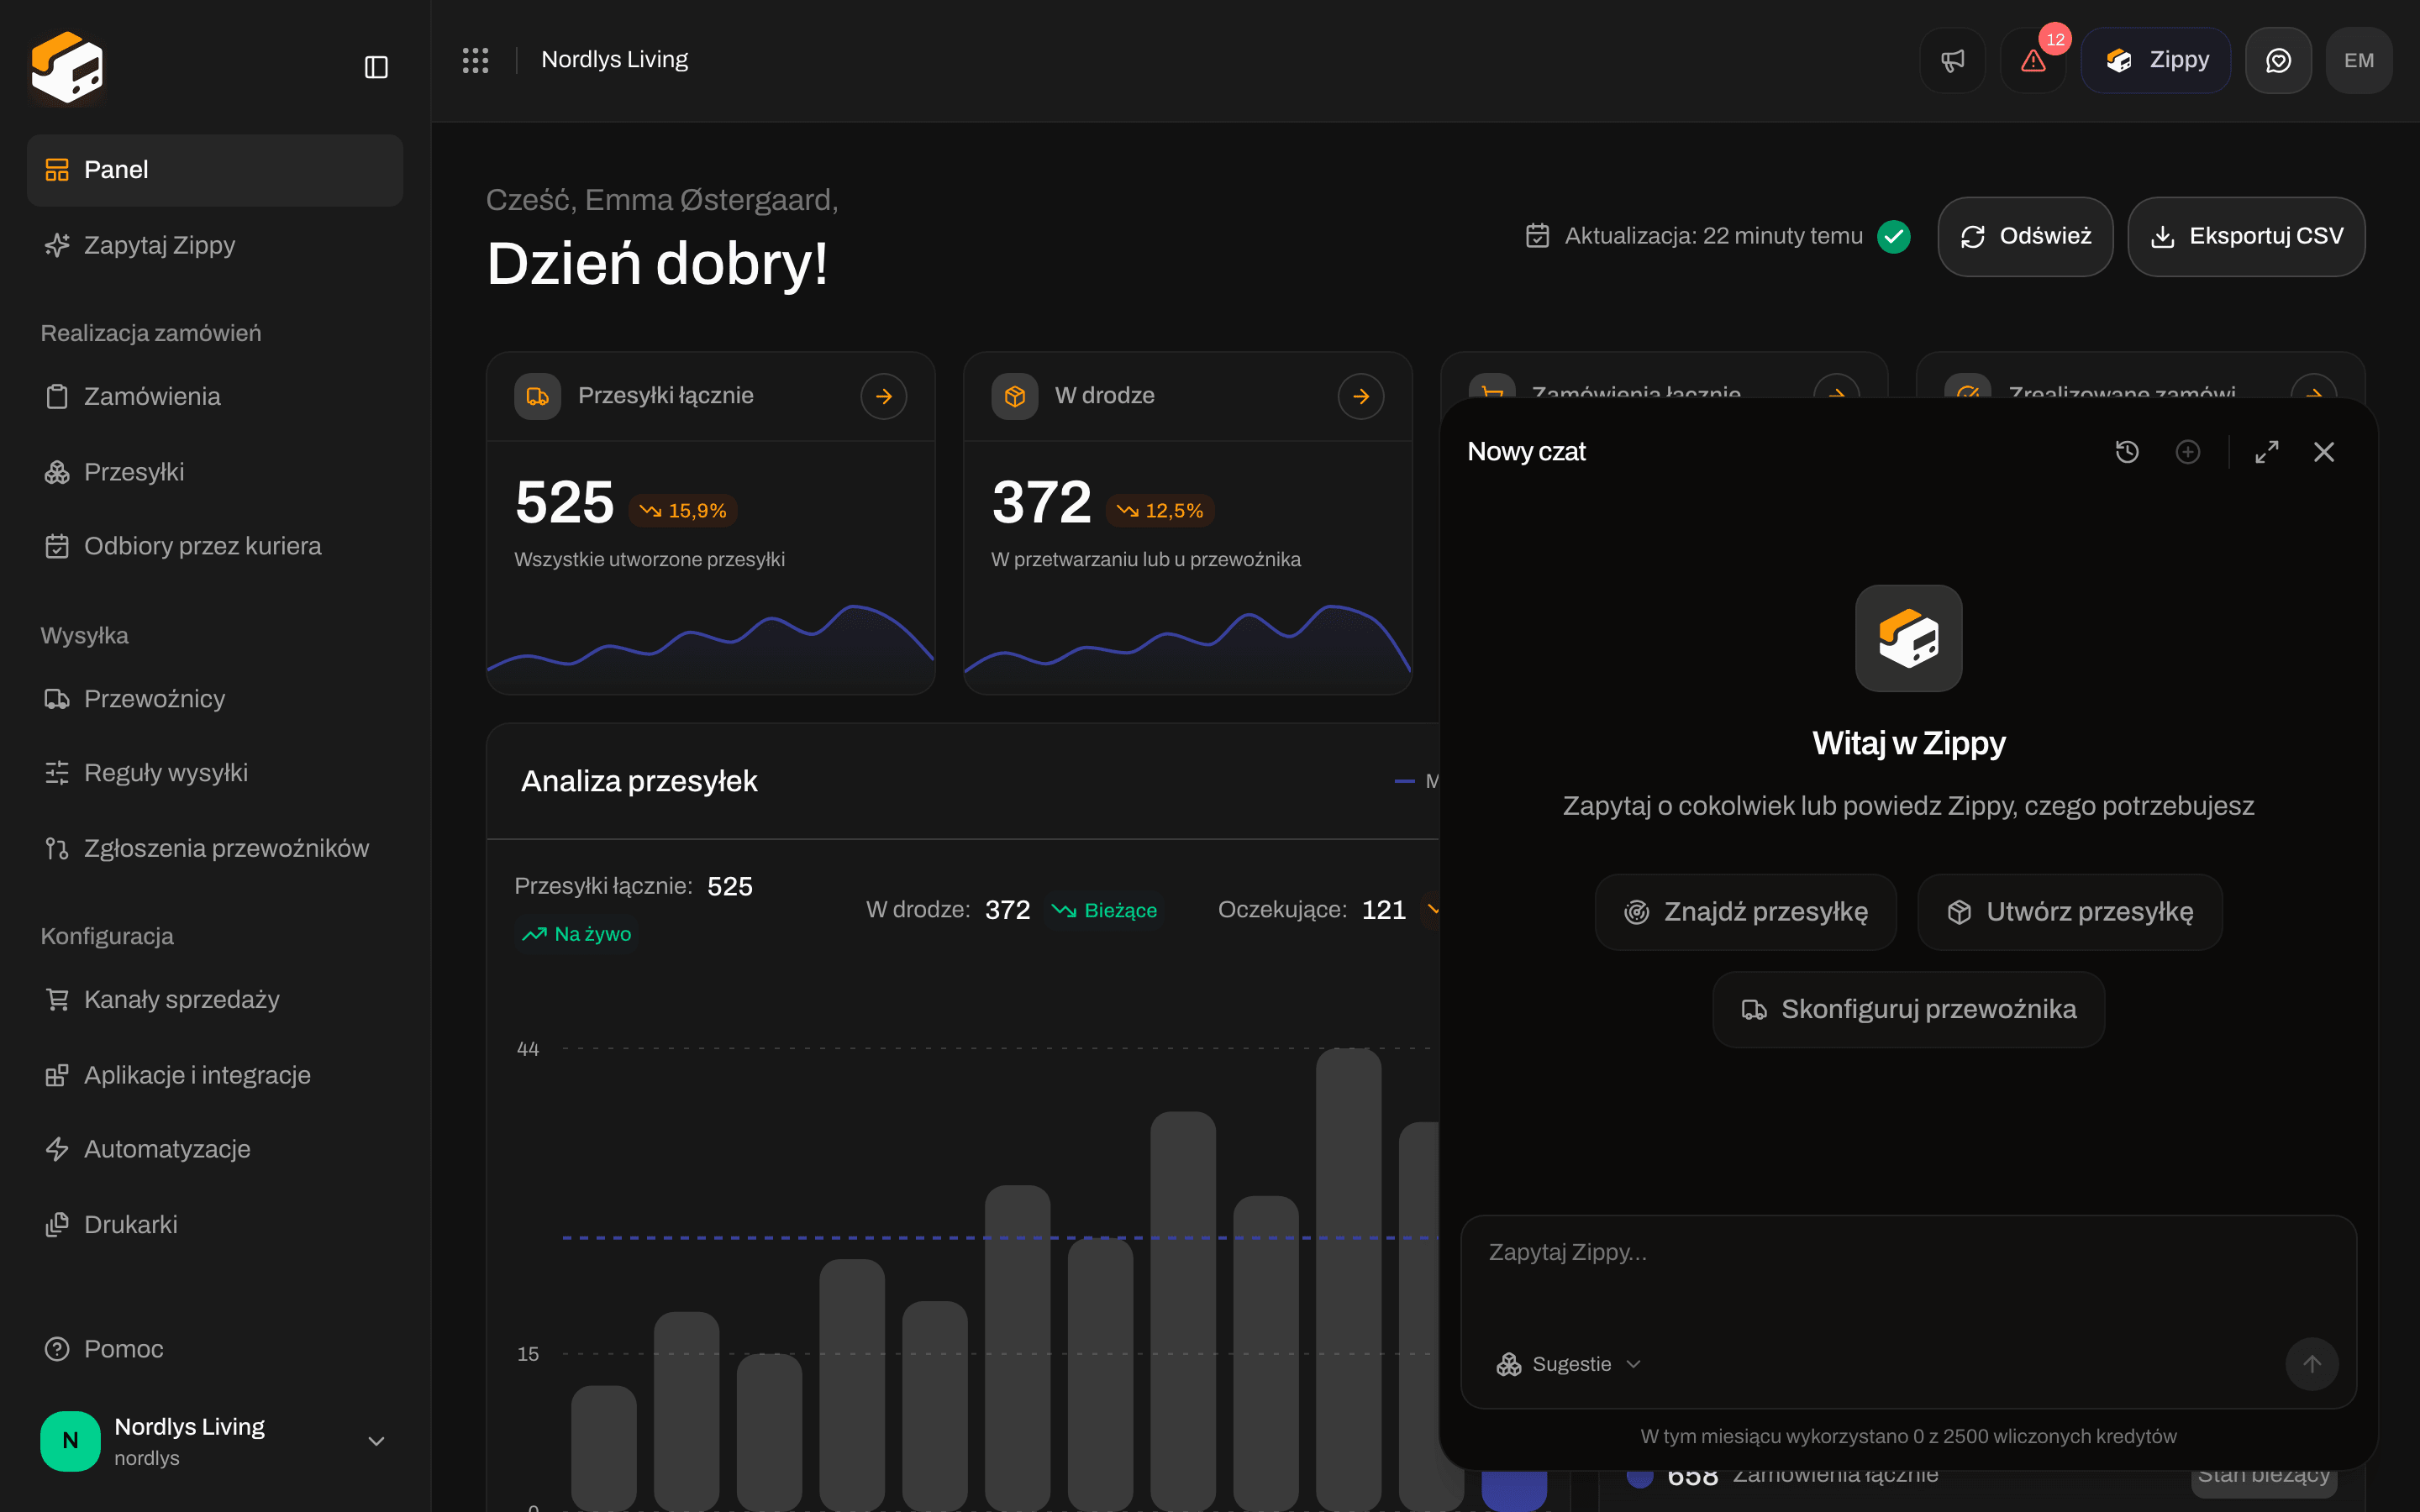
Task: Open the Sugestie dropdown in chat
Action: point(1568,1364)
